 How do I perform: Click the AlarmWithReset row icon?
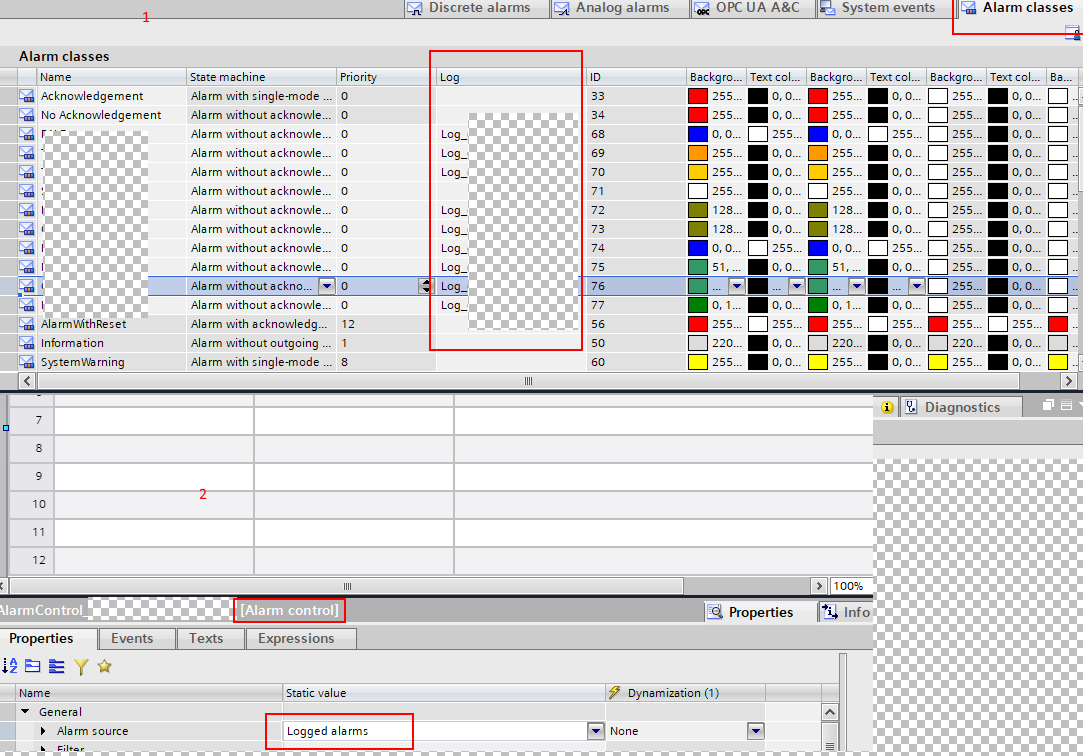(26, 324)
